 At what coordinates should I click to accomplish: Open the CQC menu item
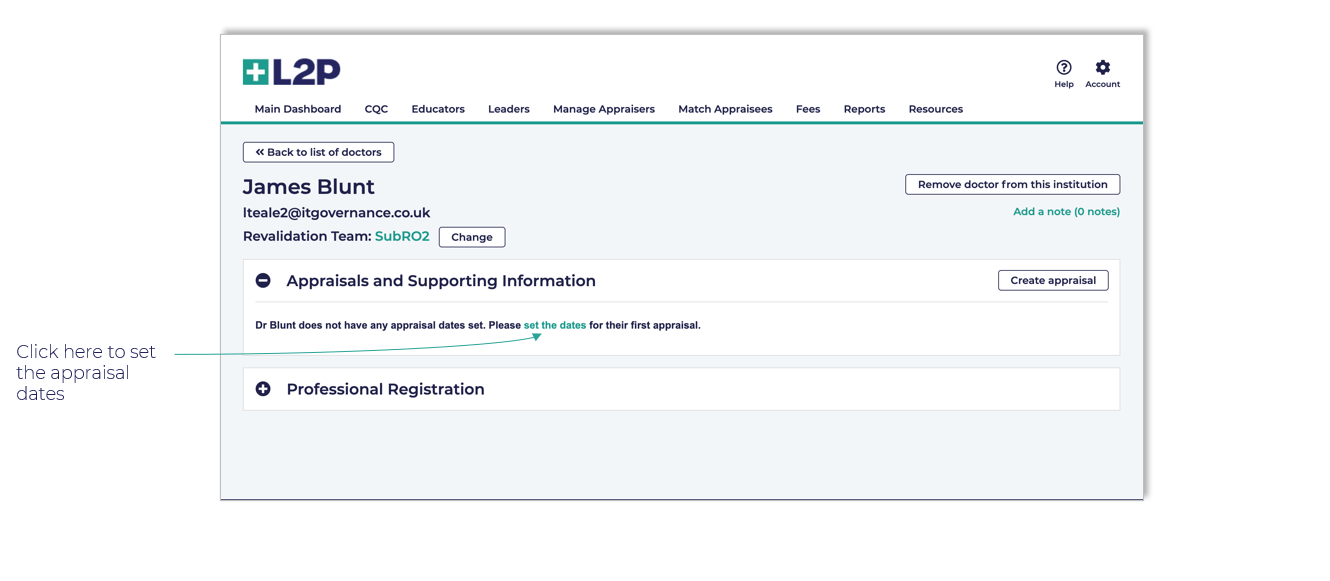(x=376, y=109)
